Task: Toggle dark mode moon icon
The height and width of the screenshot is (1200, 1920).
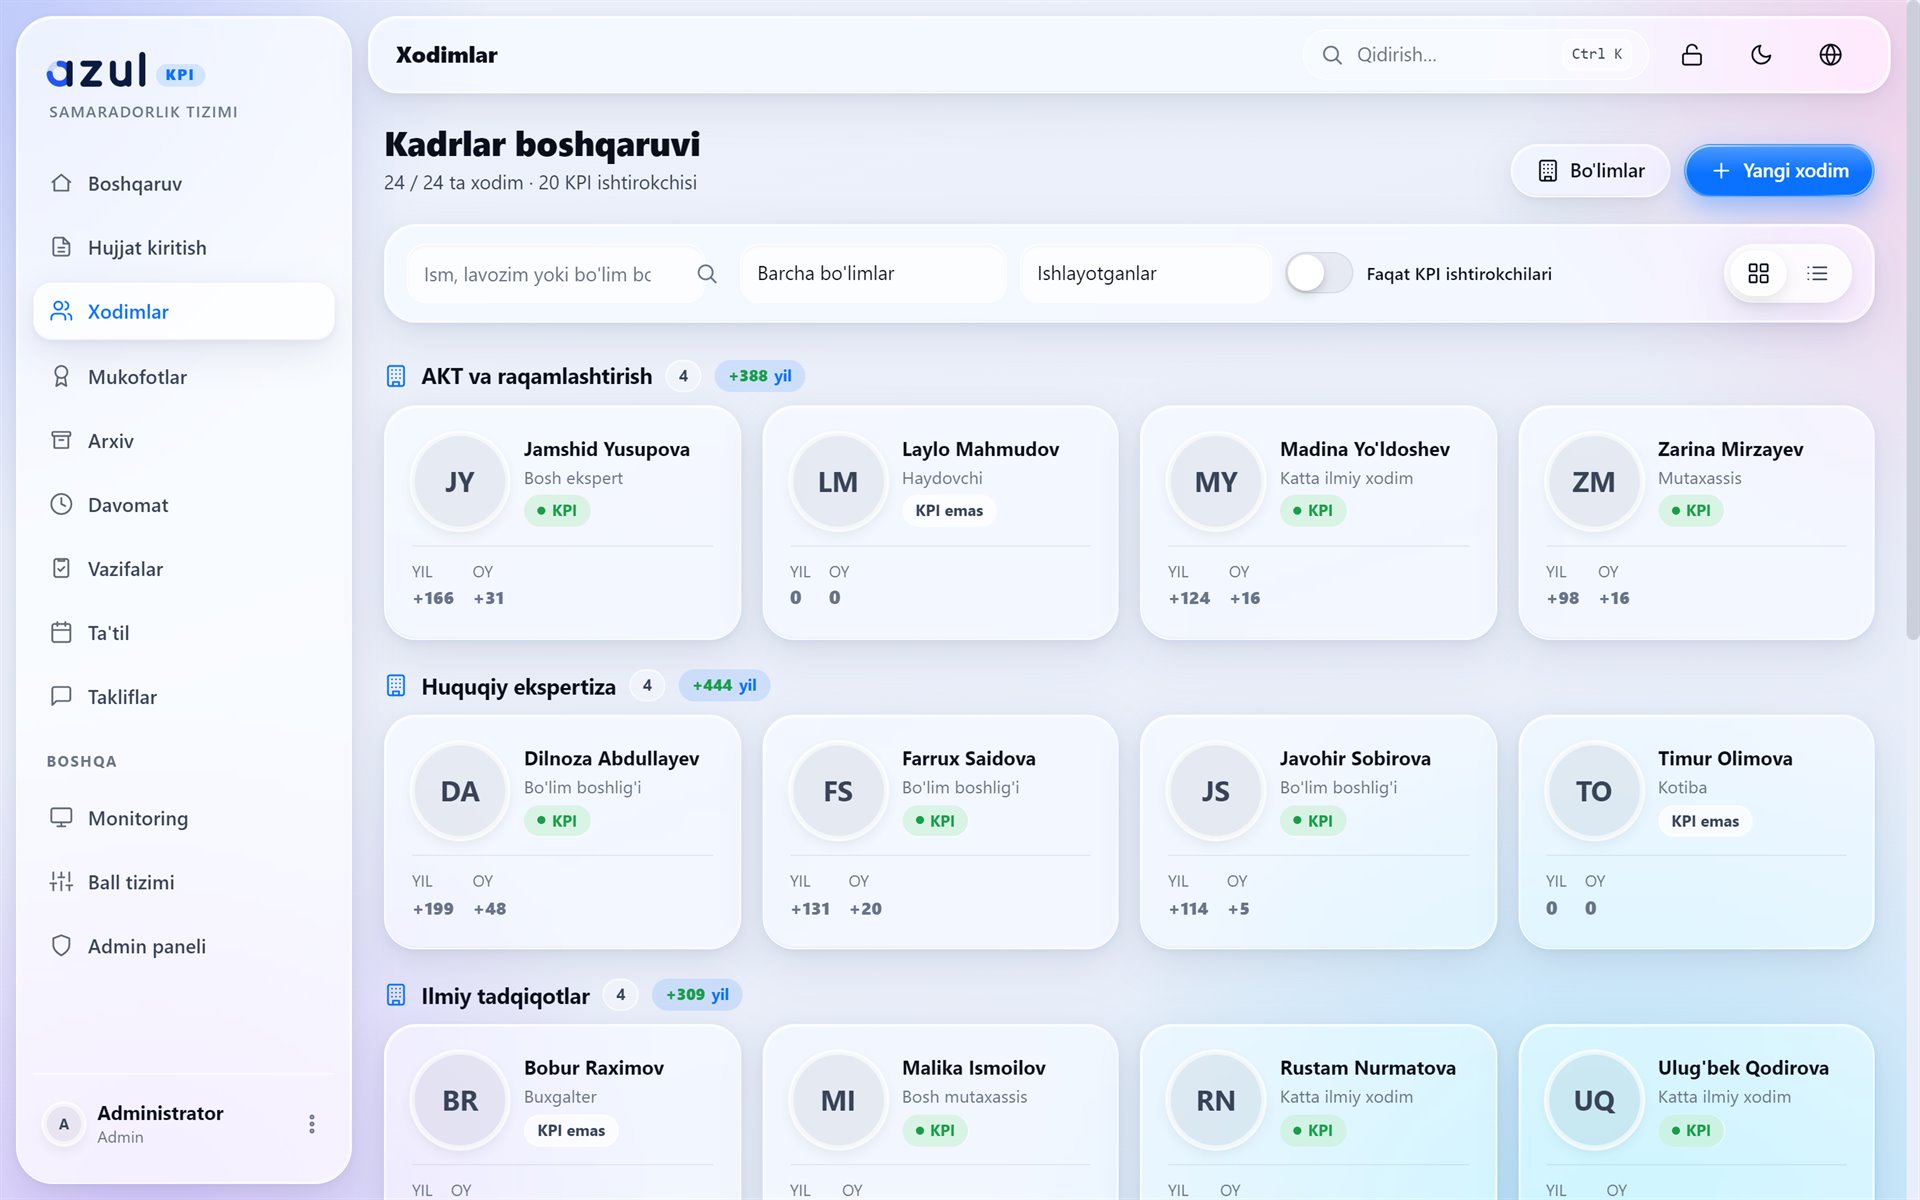Action: coord(1761,55)
